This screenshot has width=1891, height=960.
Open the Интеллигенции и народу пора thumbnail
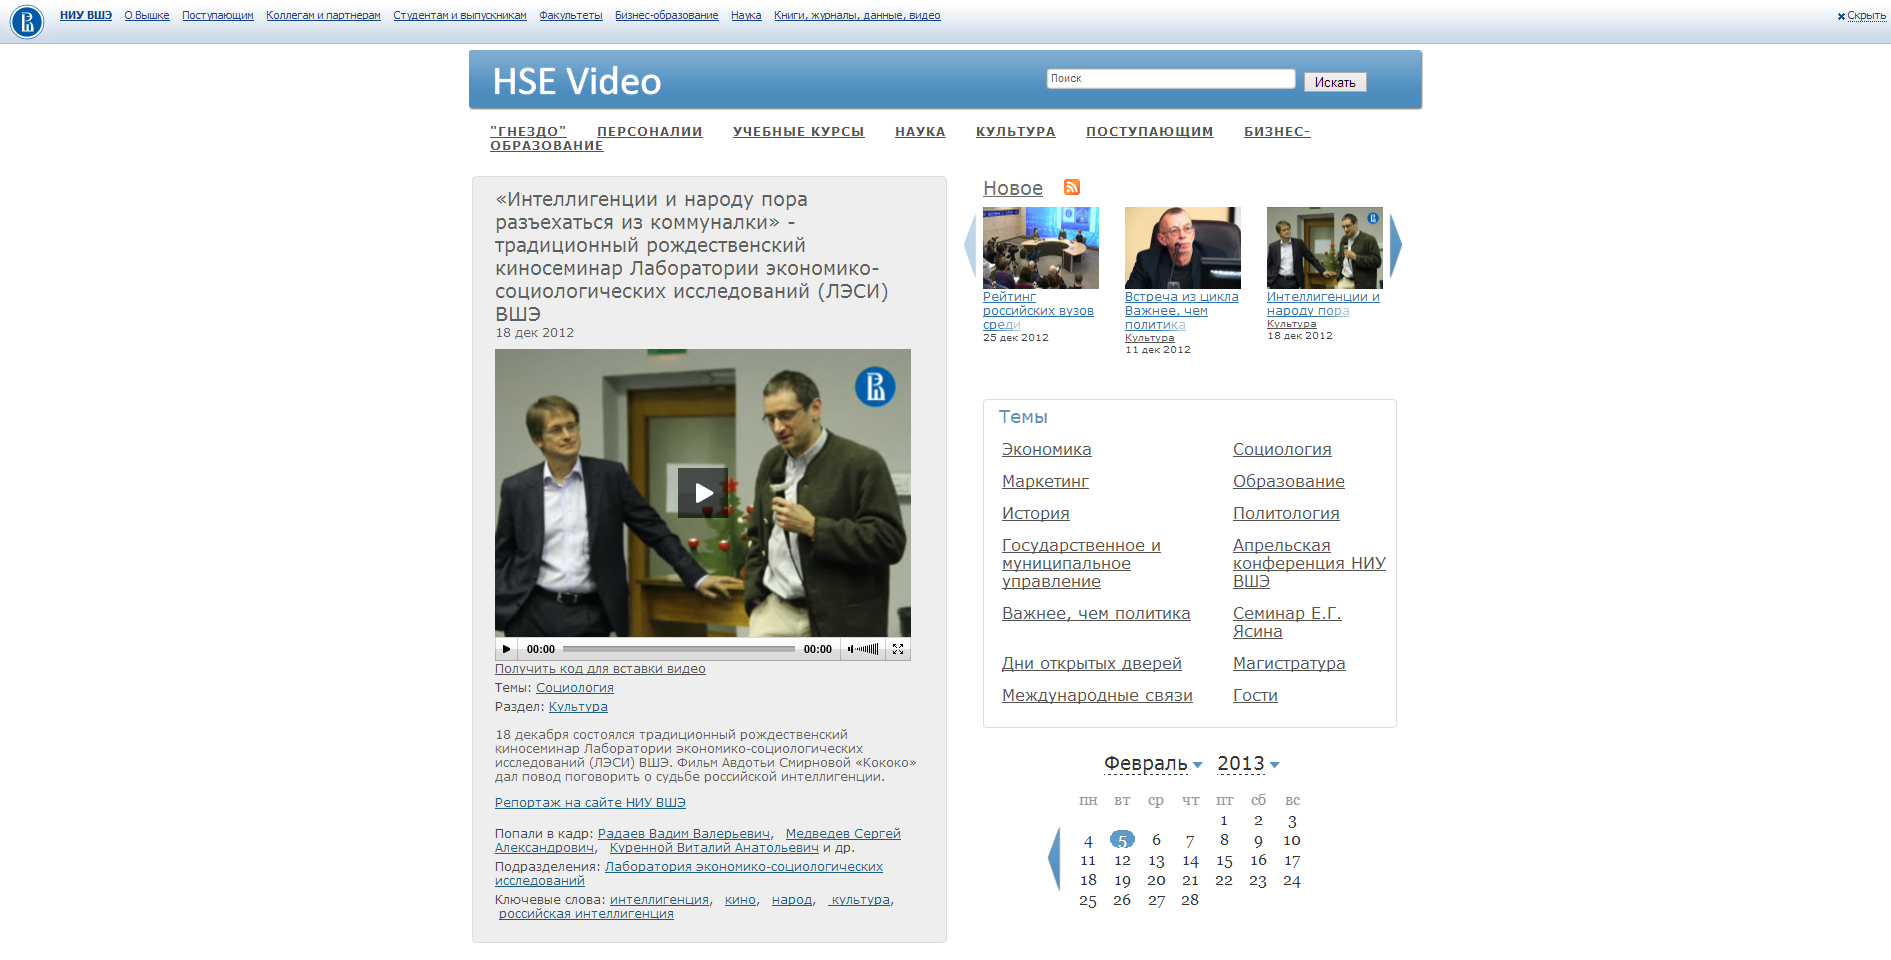1325,248
